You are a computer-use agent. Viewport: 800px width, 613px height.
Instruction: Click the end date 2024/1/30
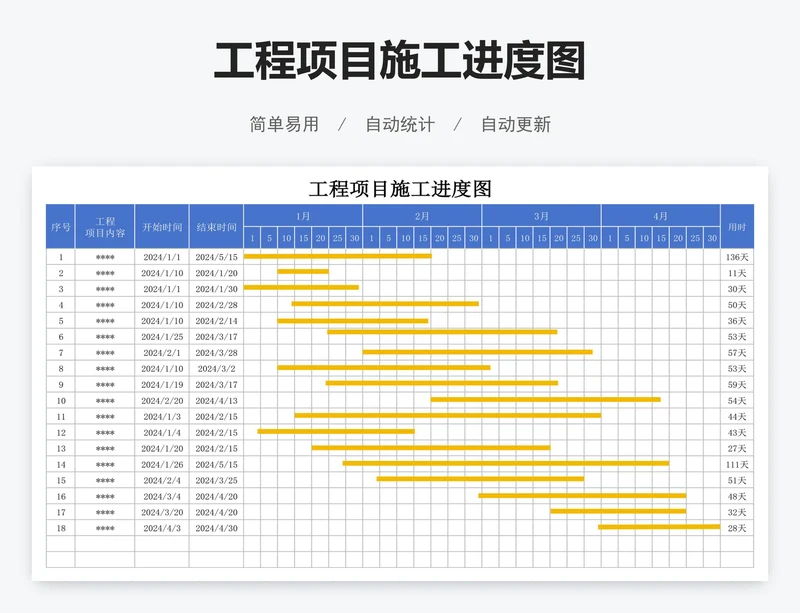[216, 289]
